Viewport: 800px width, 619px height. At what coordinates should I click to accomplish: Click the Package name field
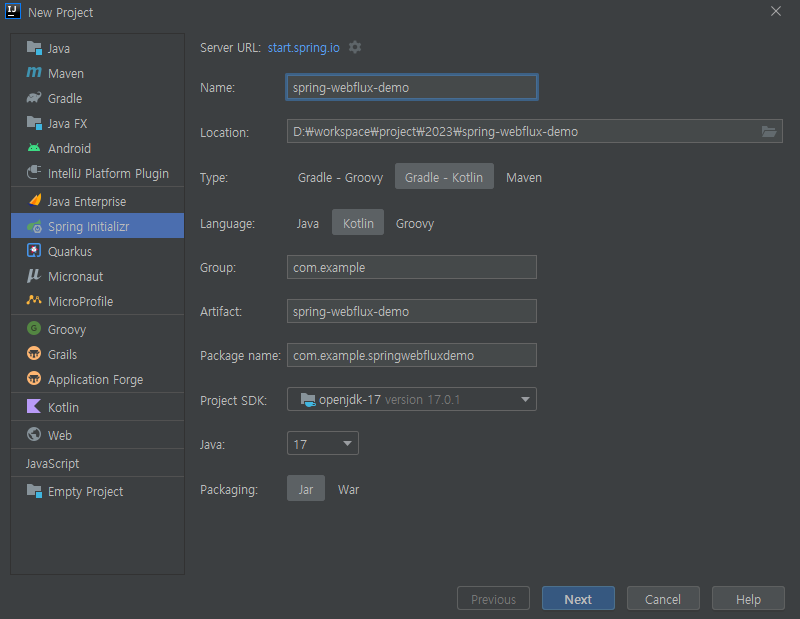tap(412, 355)
